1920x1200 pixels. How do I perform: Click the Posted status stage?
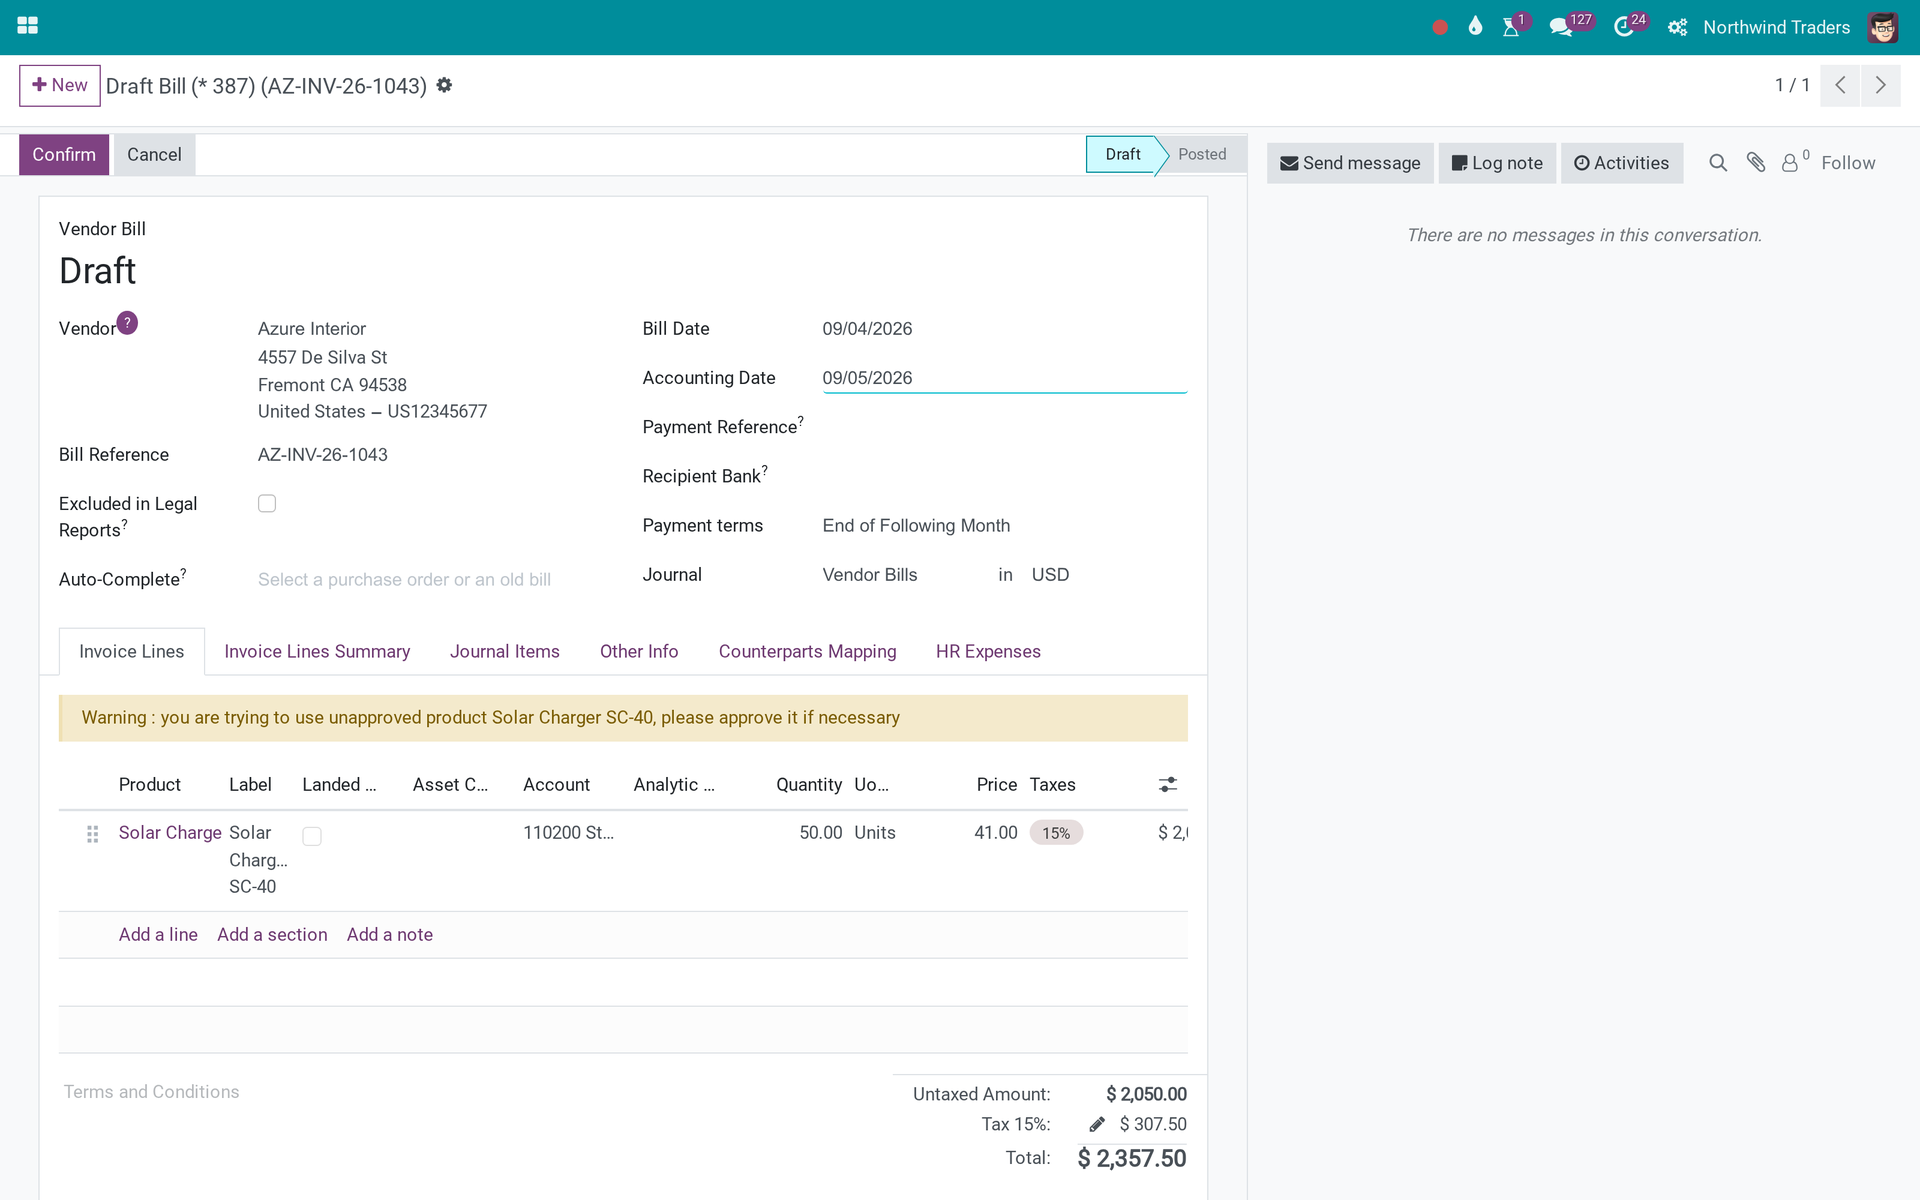click(x=1202, y=154)
